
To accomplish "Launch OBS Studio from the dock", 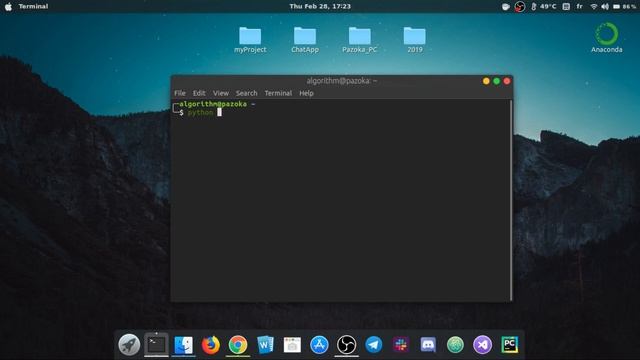I will [x=347, y=345].
